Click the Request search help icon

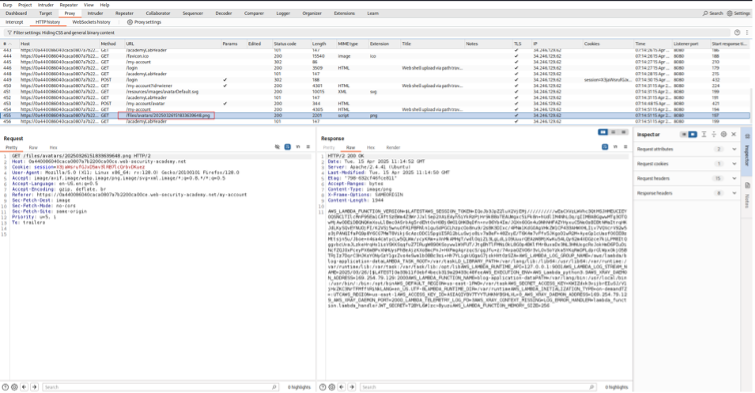pyautogui.click(x=5, y=387)
